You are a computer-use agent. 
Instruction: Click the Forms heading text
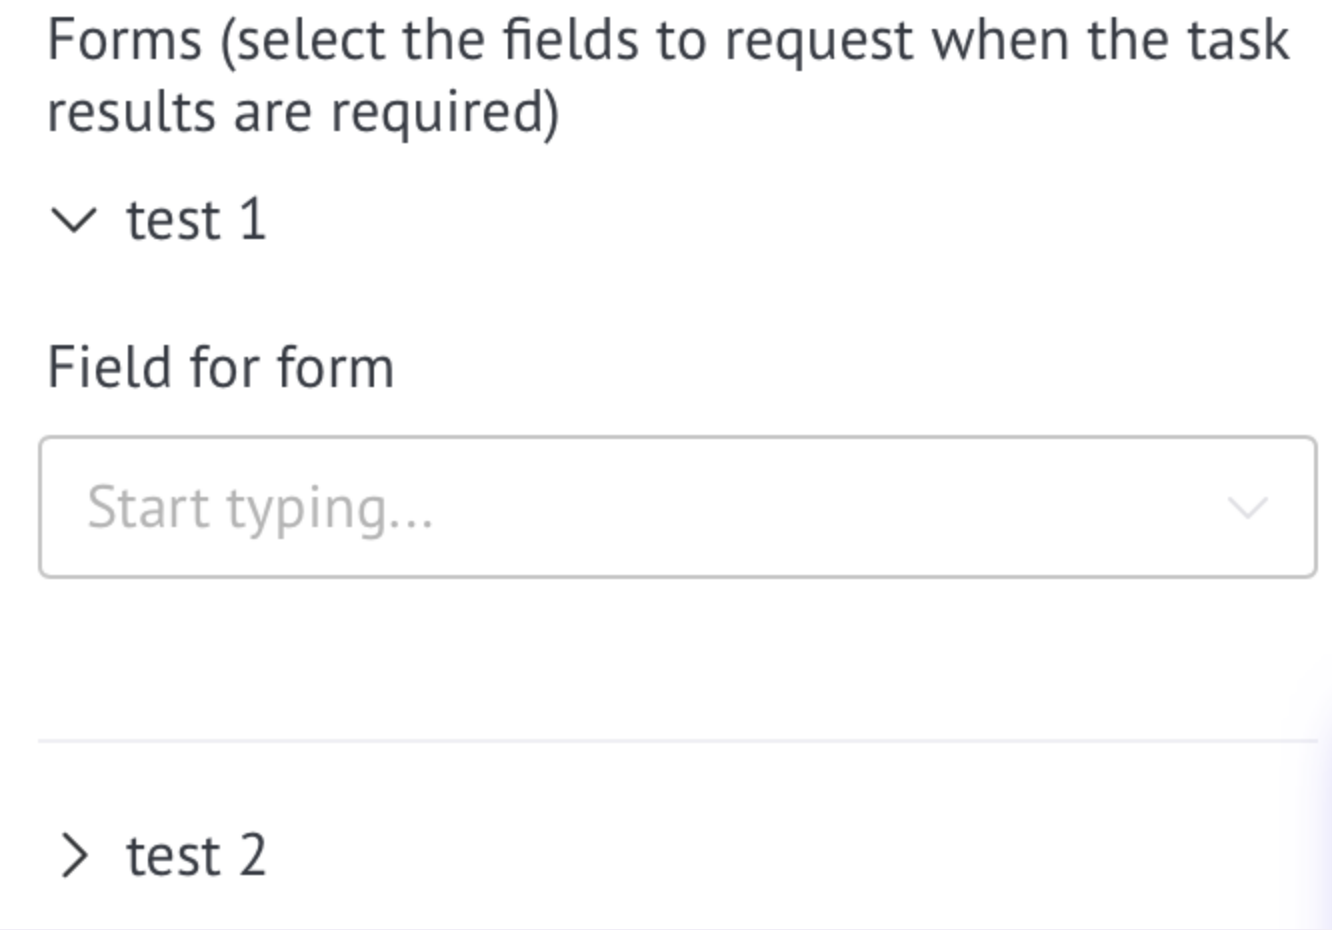point(668,76)
